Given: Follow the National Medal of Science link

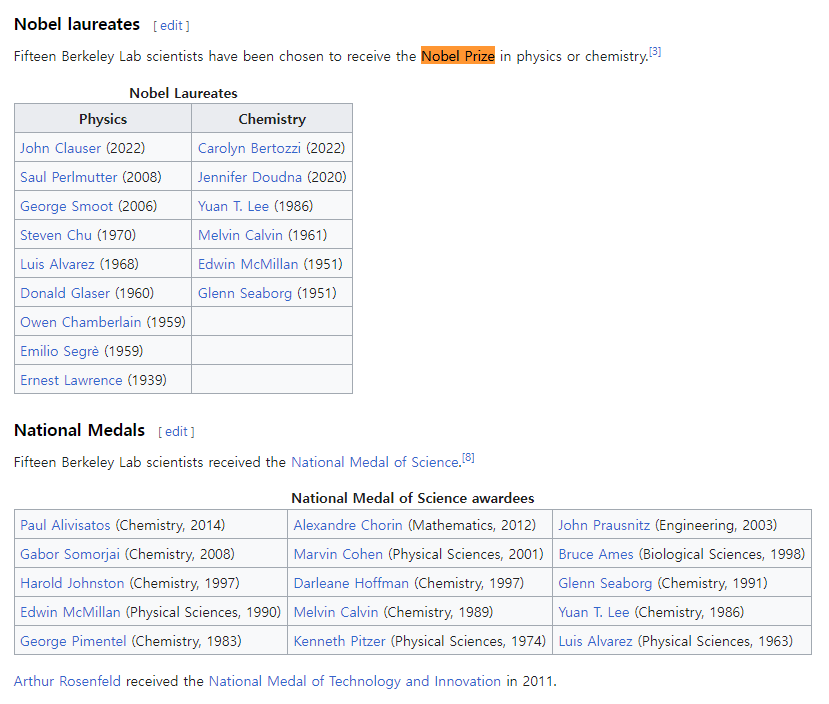Looking at the screenshot, I should tap(376, 462).
